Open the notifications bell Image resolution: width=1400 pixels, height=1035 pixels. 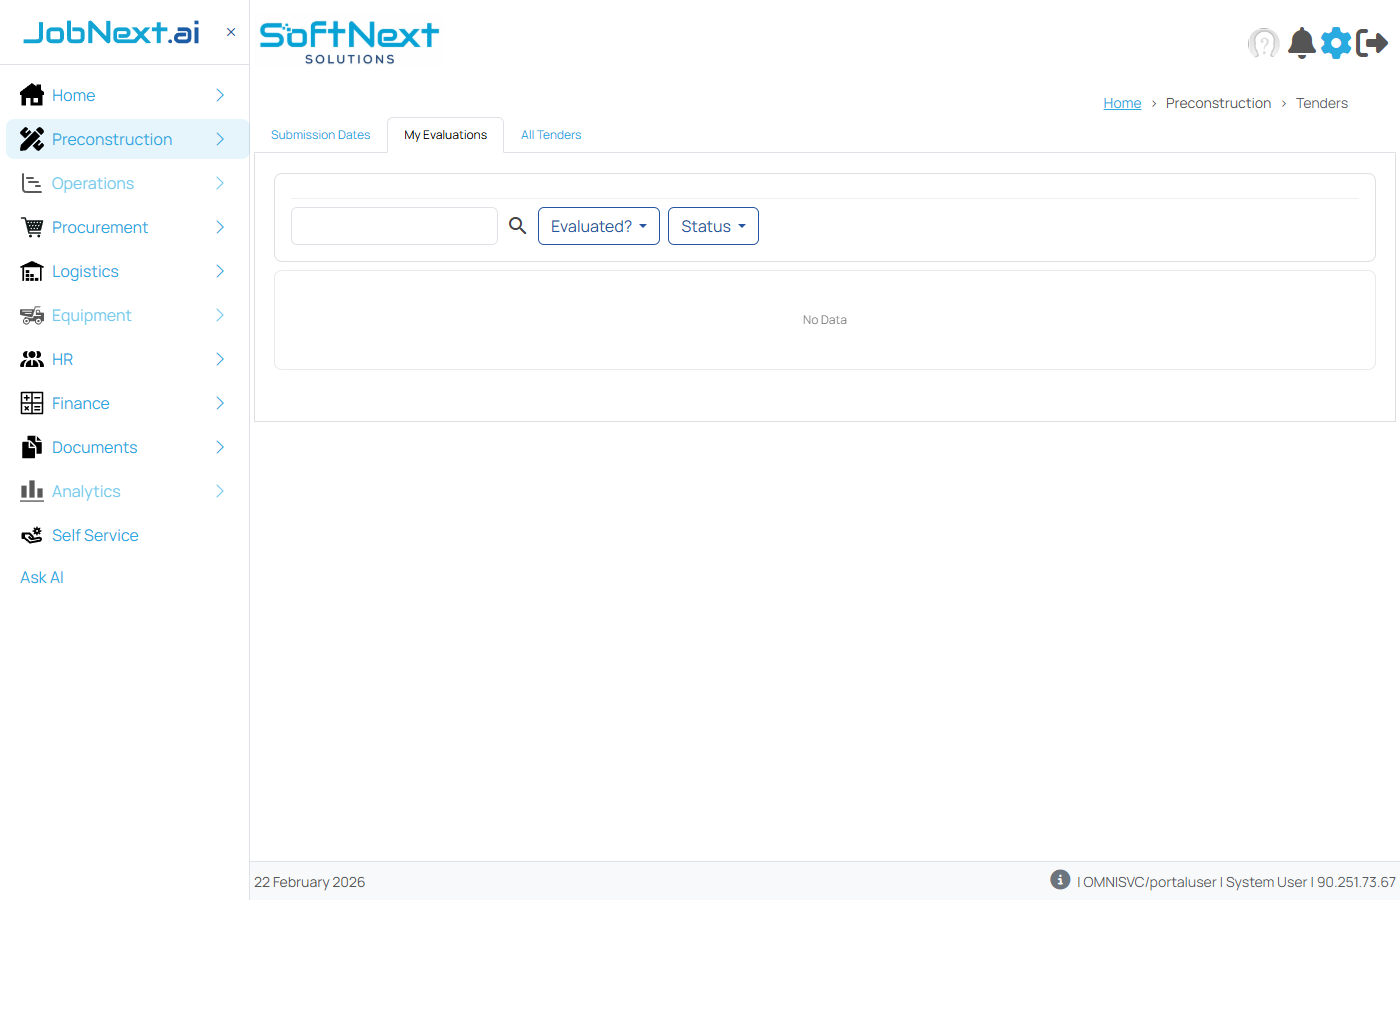1301,43
